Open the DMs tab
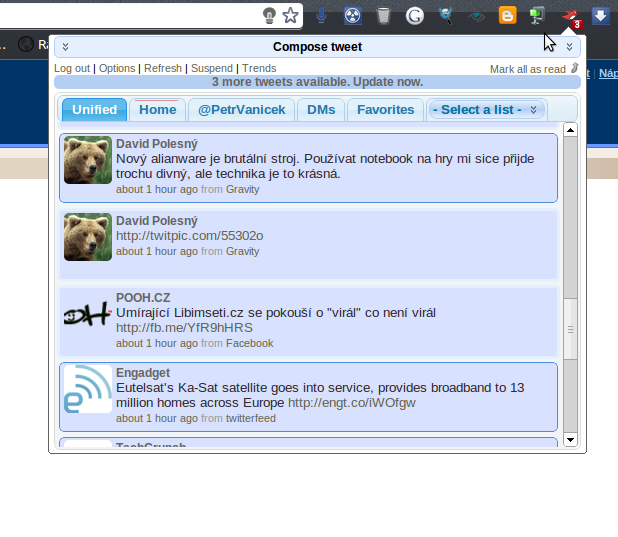The width and height of the screenshot is (618, 537). (x=321, y=110)
